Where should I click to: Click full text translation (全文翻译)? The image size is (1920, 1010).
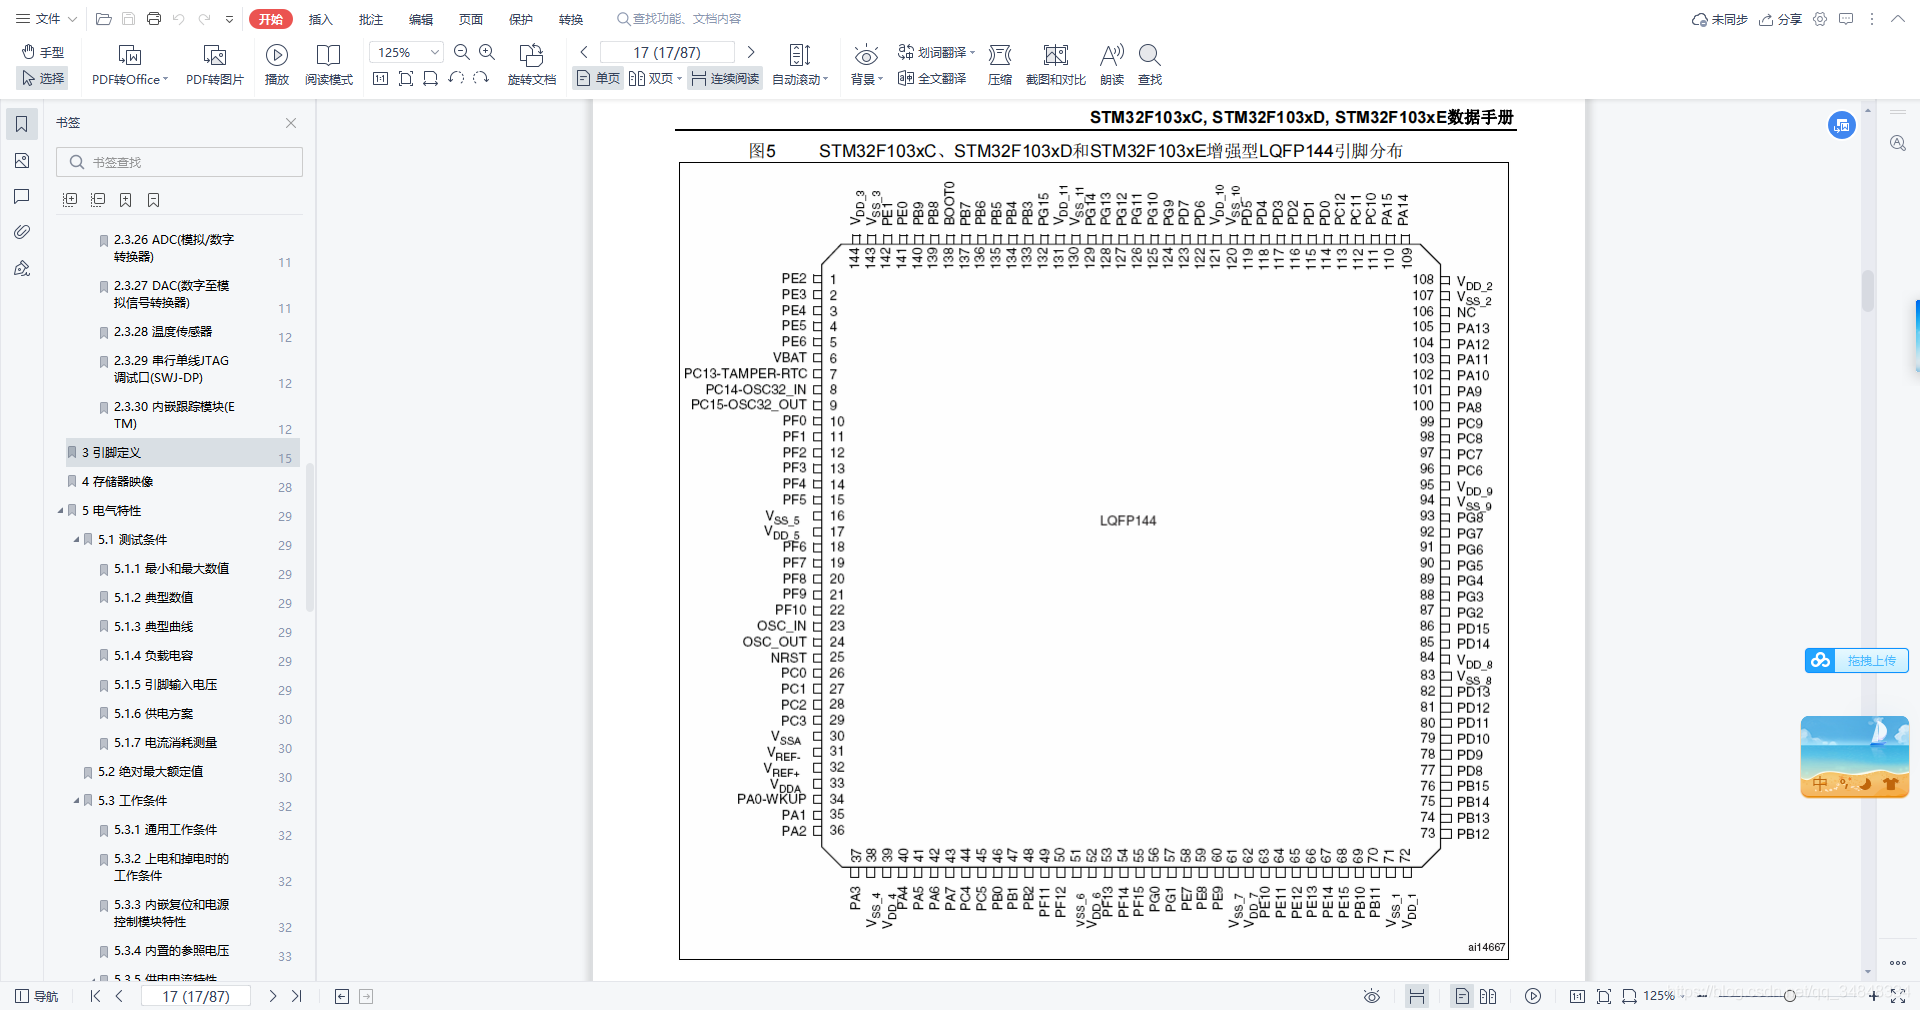point(932,78)
